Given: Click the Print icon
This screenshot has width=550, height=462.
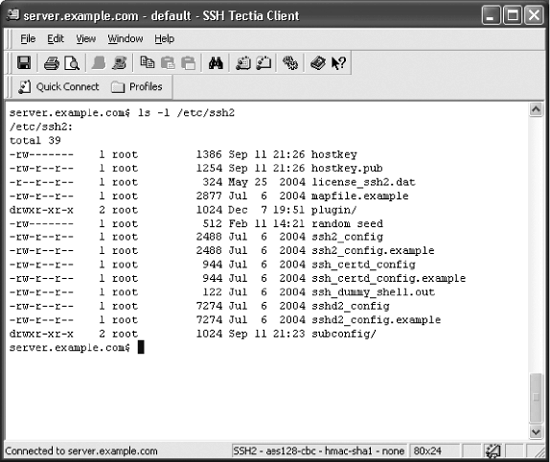Looking at the screenshot, I should click(52, 63).
